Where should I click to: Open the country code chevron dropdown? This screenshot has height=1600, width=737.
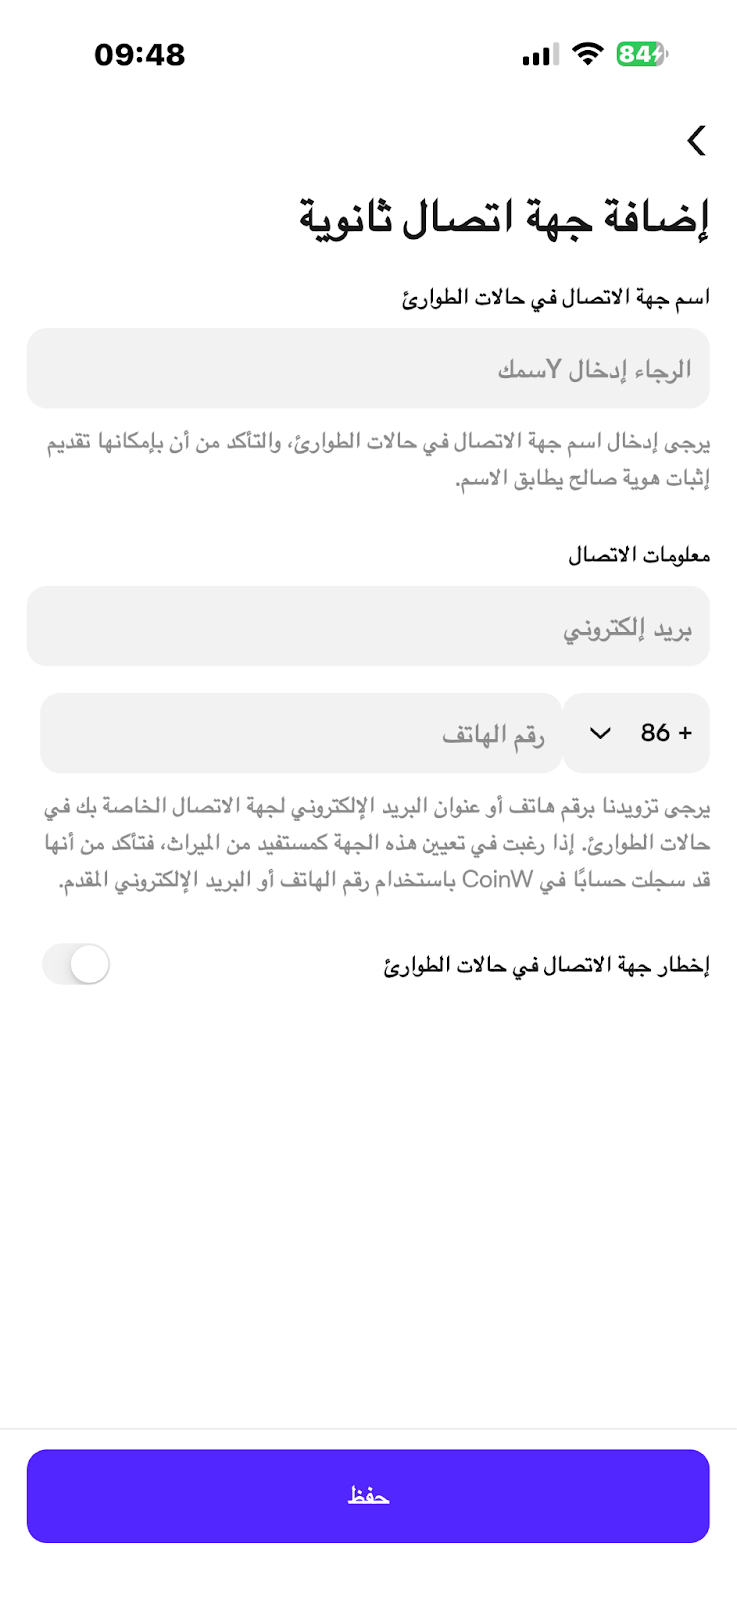pyautogui.click(x=600, y=733)
